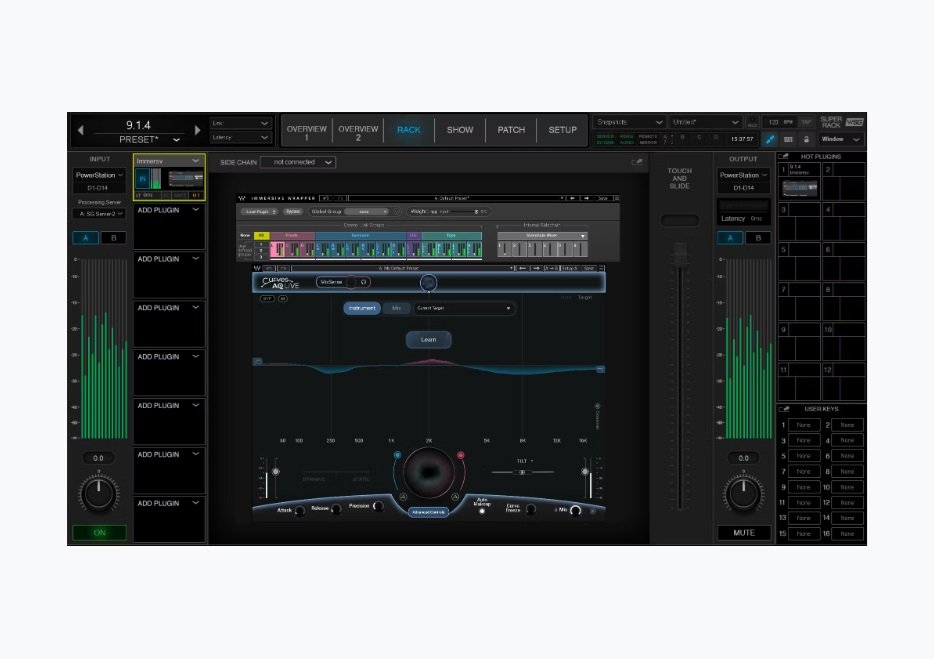Enable Auto Makeup in Curves AQ
Viewport: 934px width, 659px height.
tap(482, 511)
